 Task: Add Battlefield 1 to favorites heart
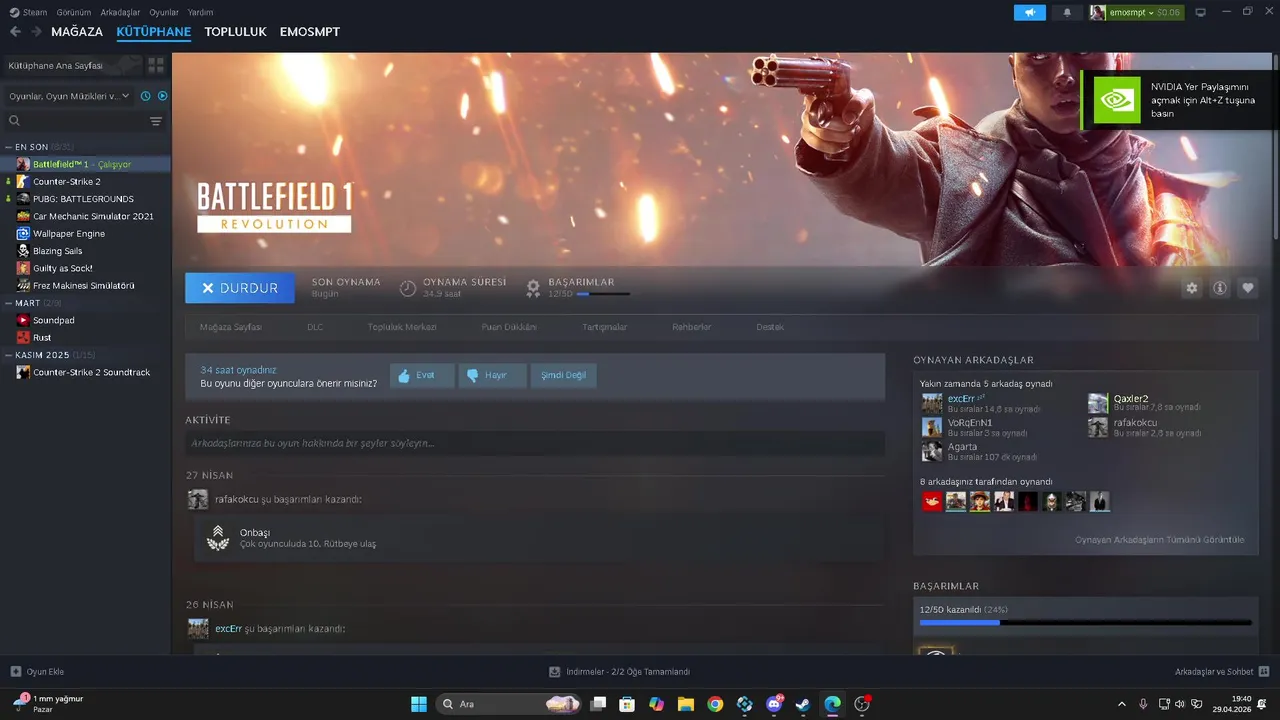click(1248, 288)
